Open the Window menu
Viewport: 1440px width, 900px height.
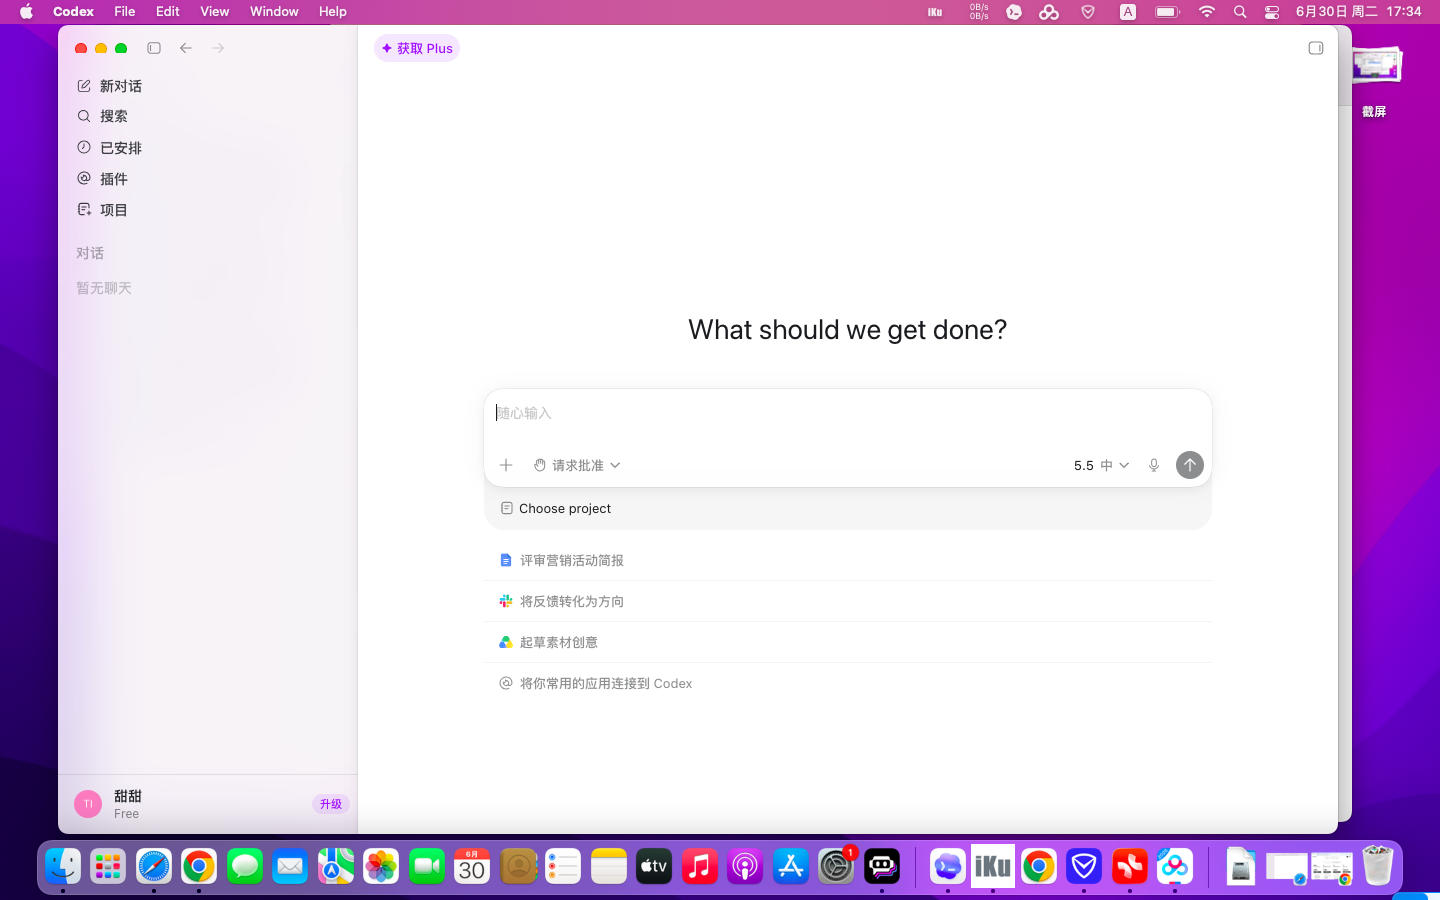click(x=274, y=12)
